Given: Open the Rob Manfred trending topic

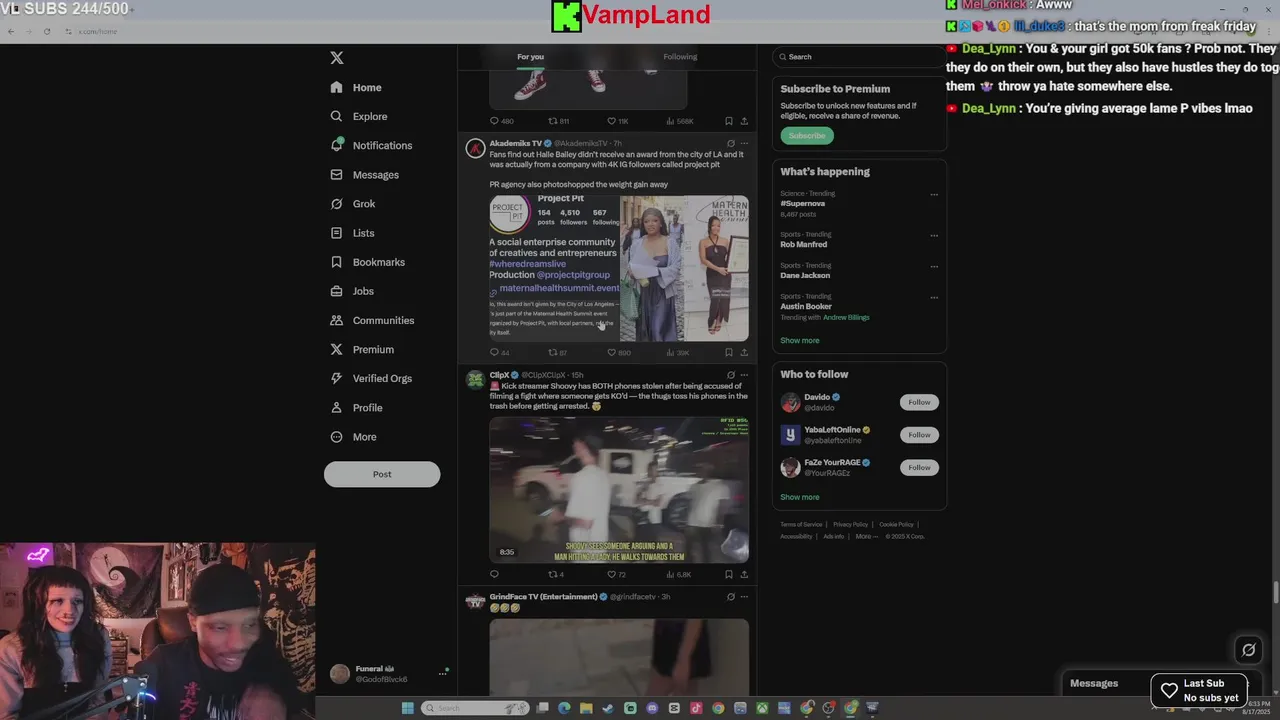Looking at the screenshot, I should 804,244.
